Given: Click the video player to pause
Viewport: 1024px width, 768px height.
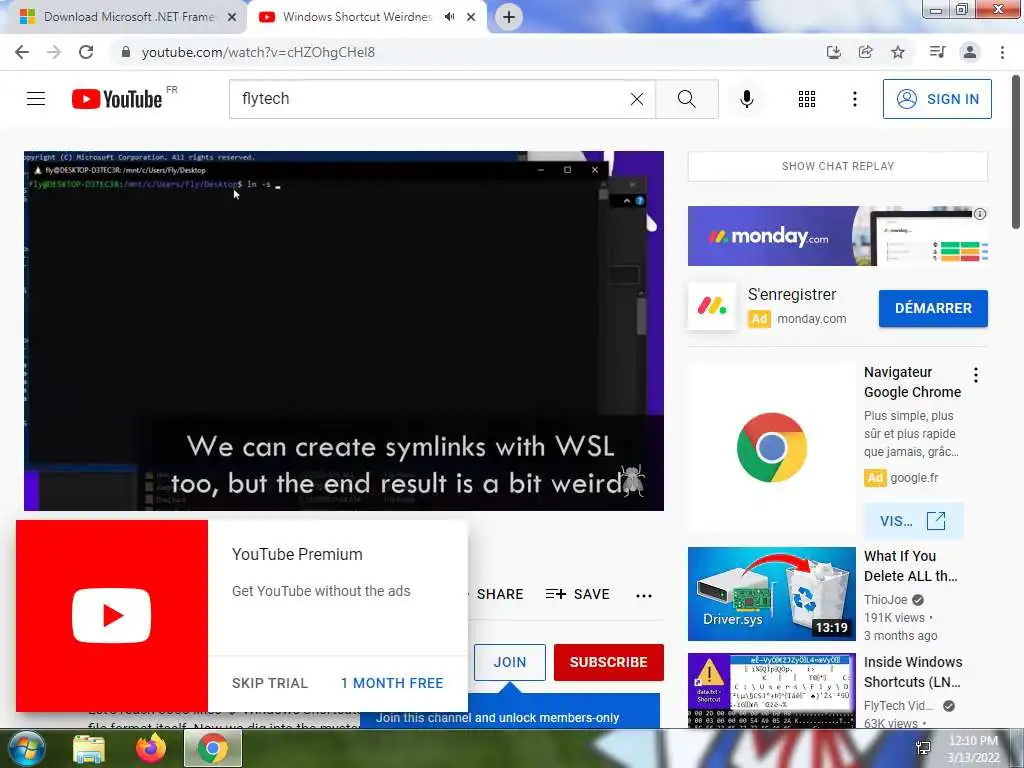Looking at the screenshot, I should click(344, 330).
